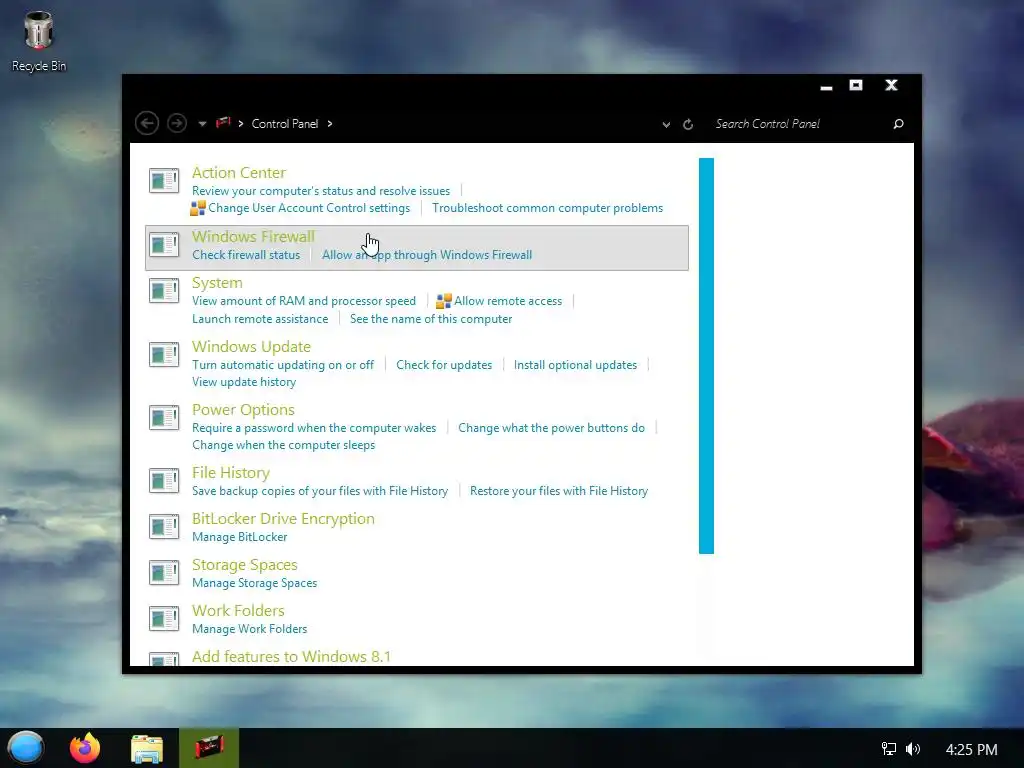Open Change User Account Control settings
The image size is (1024, 768).
click(309, 208)
